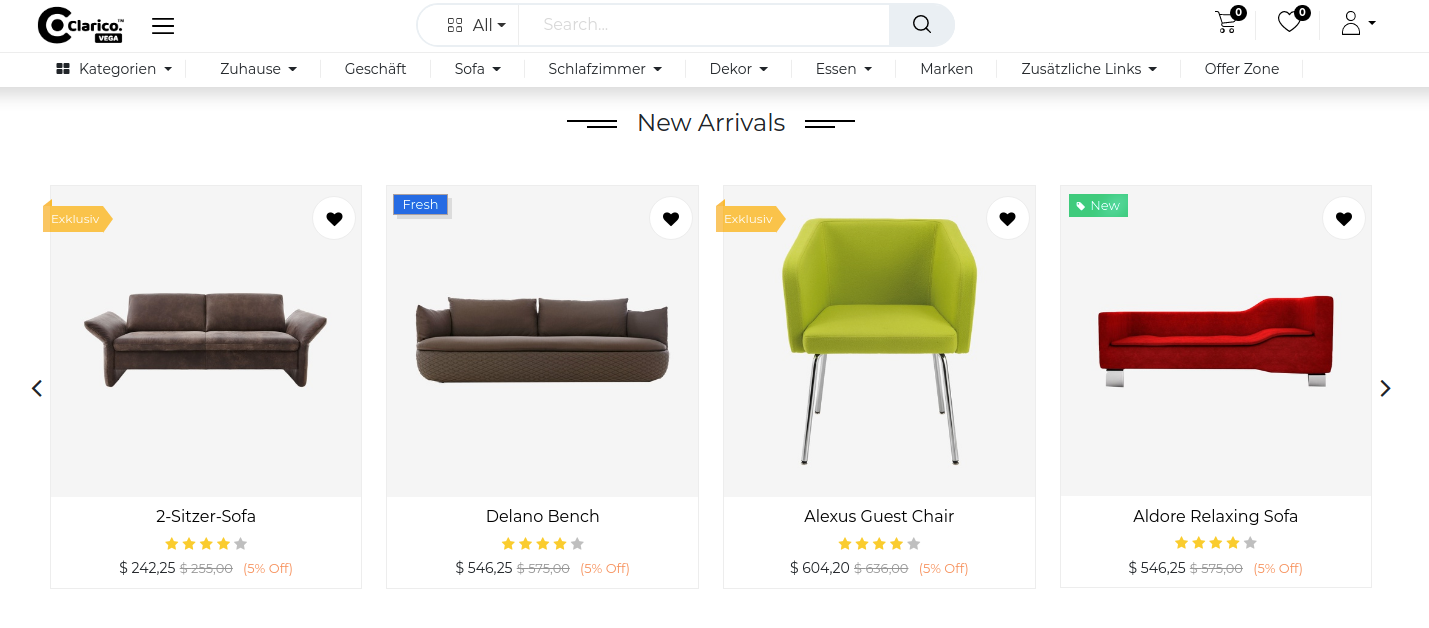Screen dimensions: 1429x628
Task: Click the search magnifier button
Action: [921, 25]
